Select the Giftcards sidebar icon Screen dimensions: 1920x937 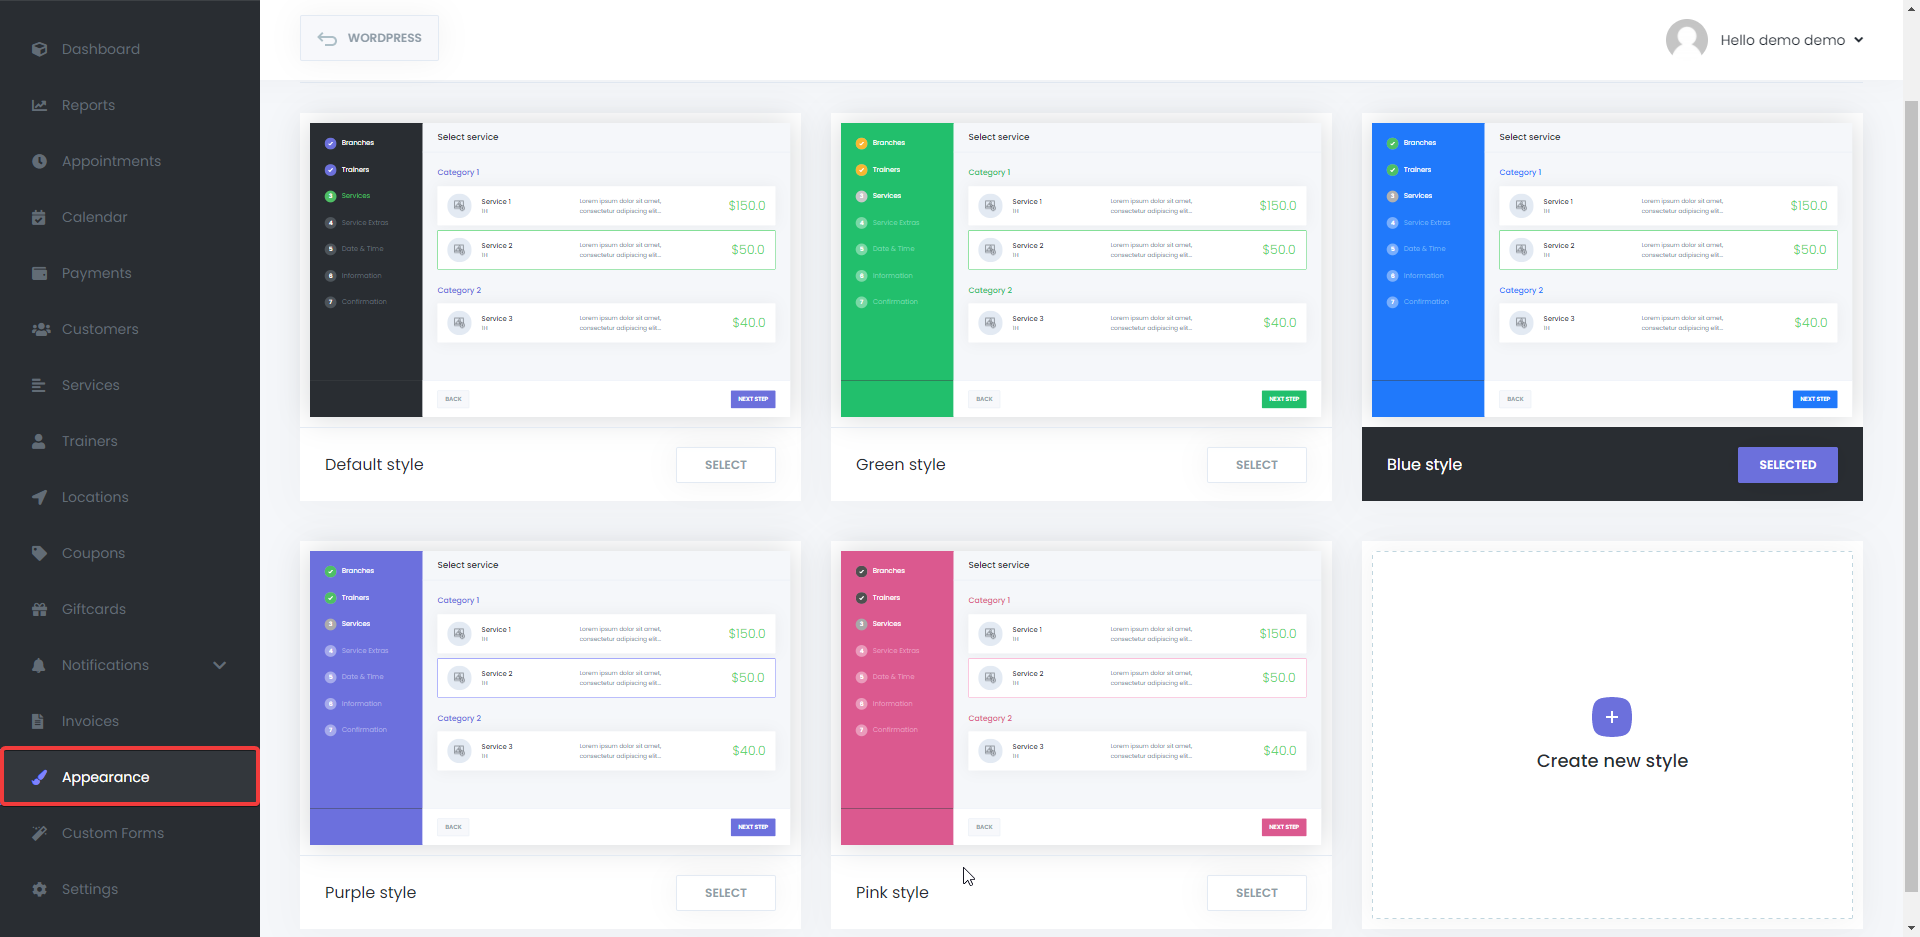[x=39, y=608]
